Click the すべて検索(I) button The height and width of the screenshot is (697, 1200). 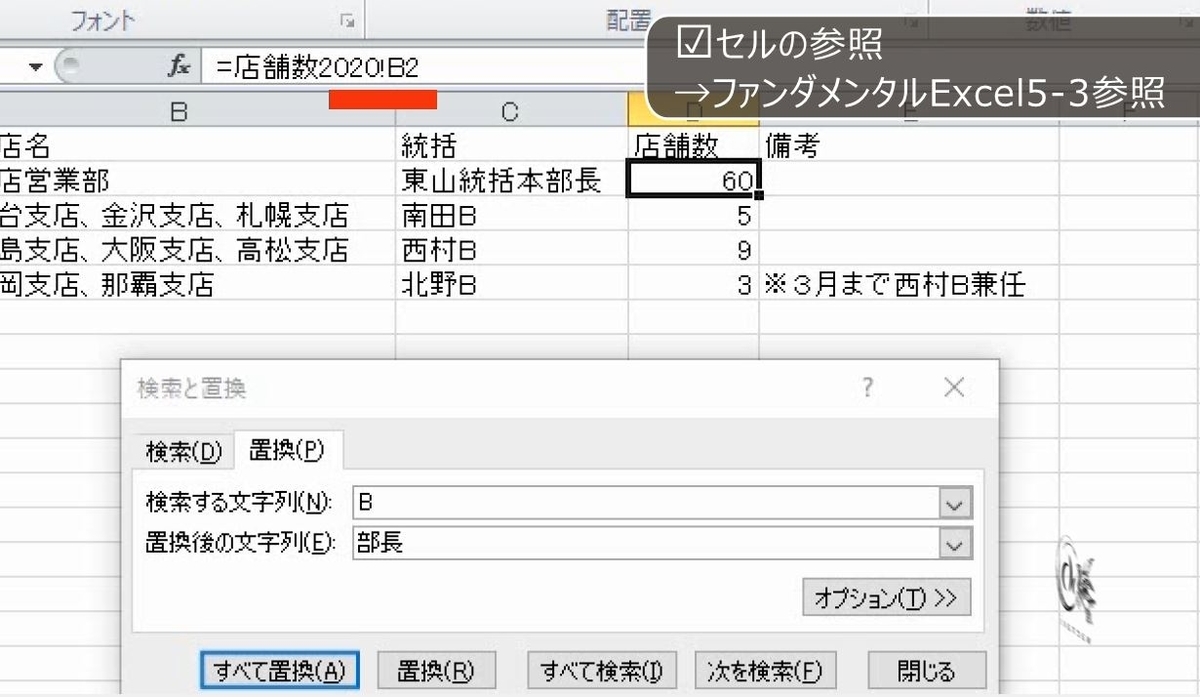pos(601,670)
